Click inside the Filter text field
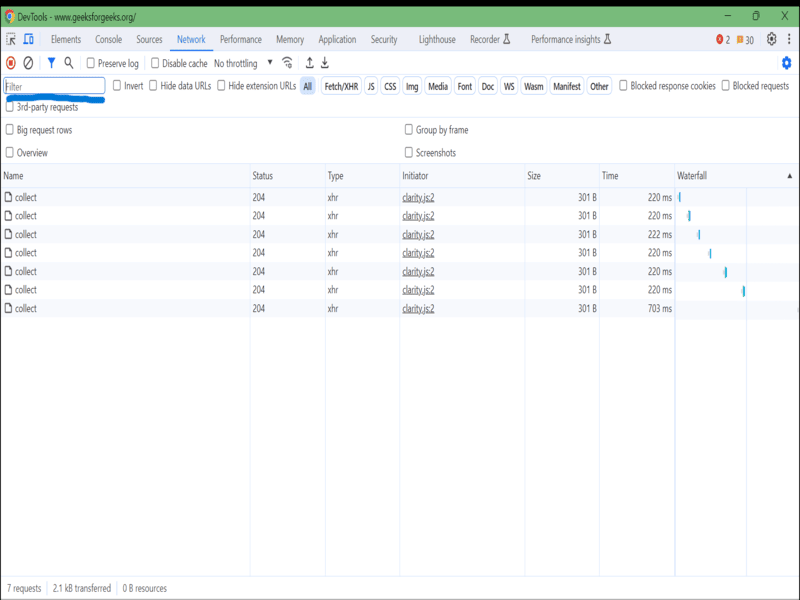The height and width of the screenshot is (600, 800). 55,86
